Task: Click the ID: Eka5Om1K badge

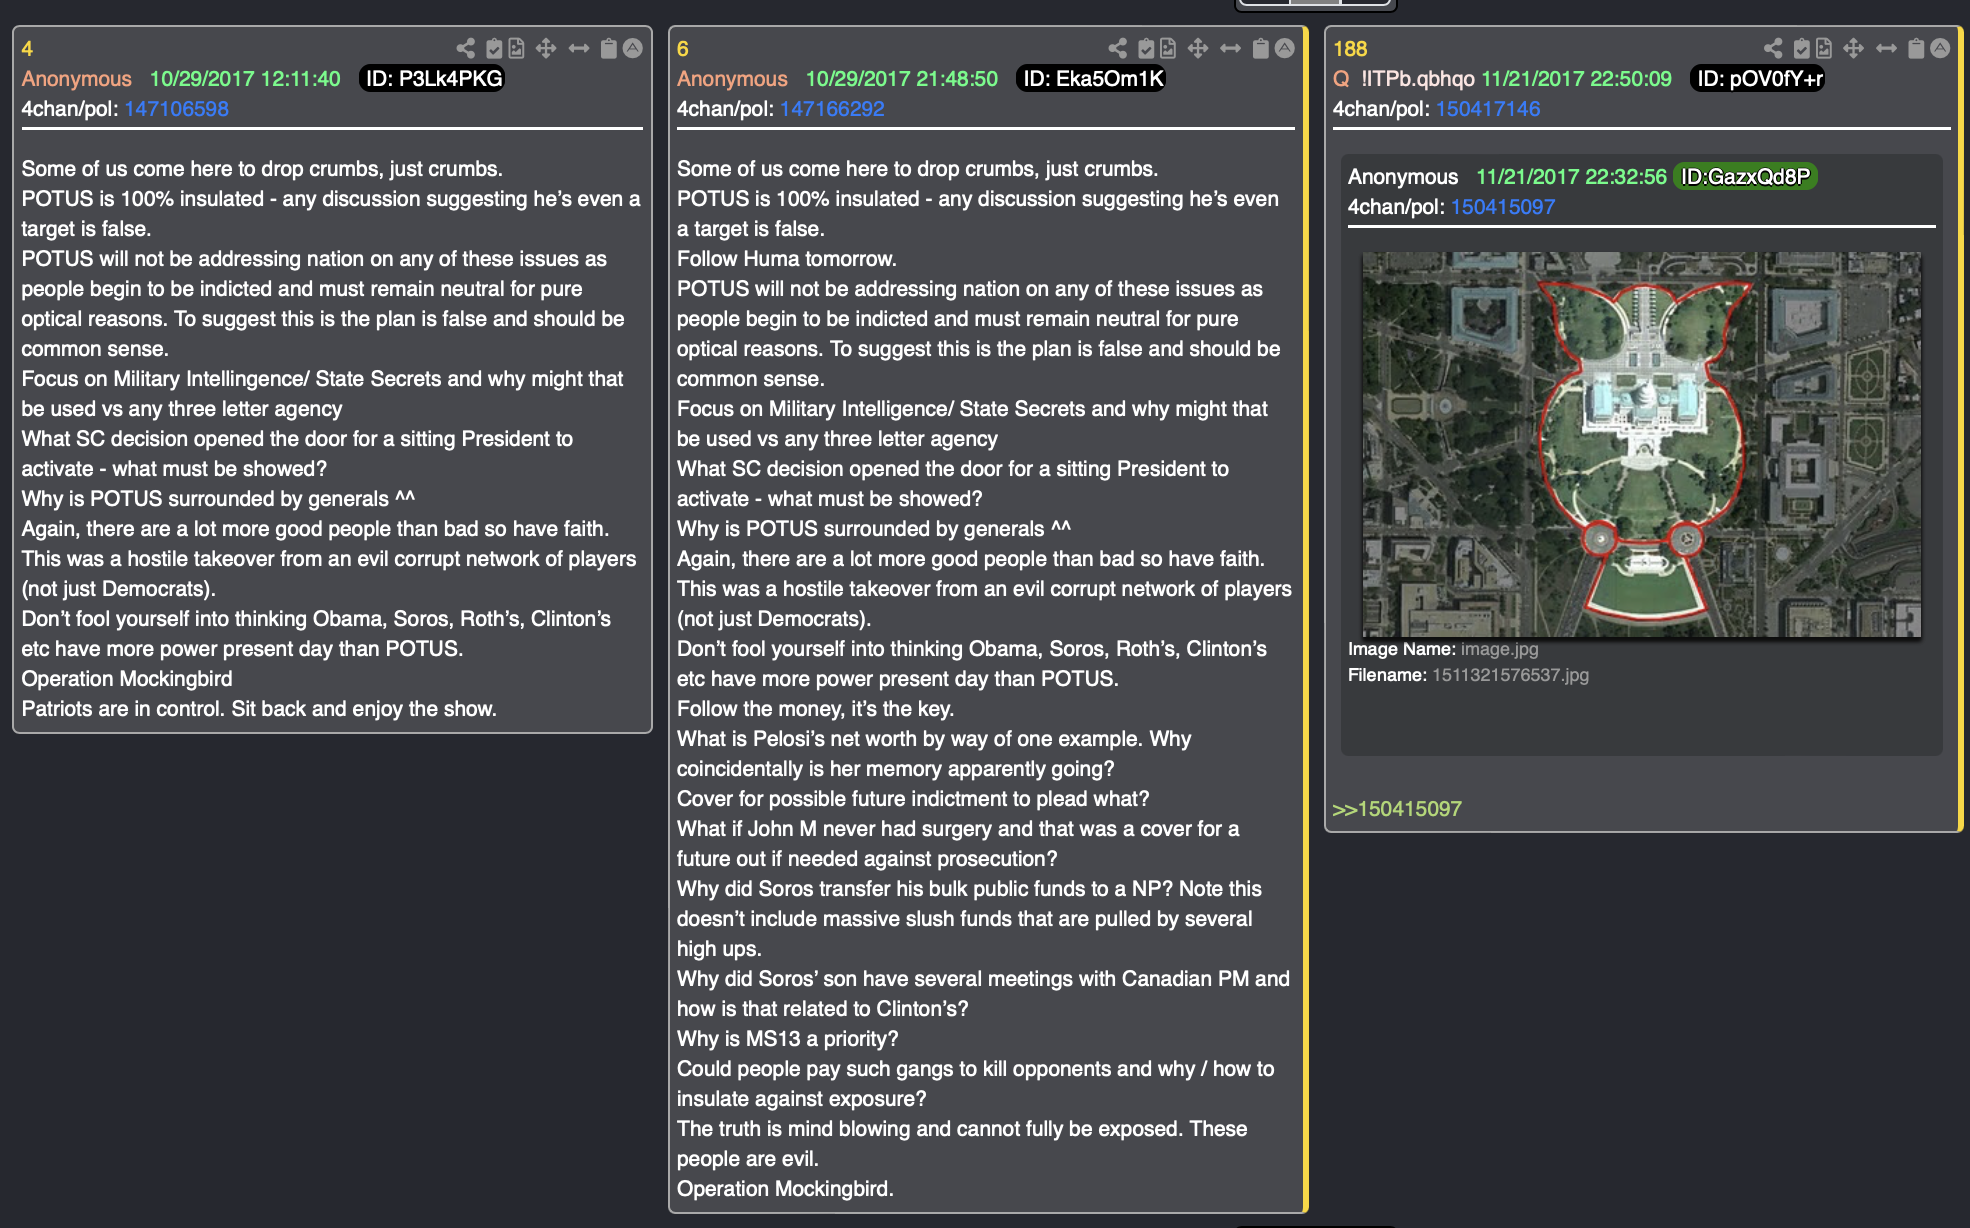Action: pyautogui.click(x=1092, y=79)
